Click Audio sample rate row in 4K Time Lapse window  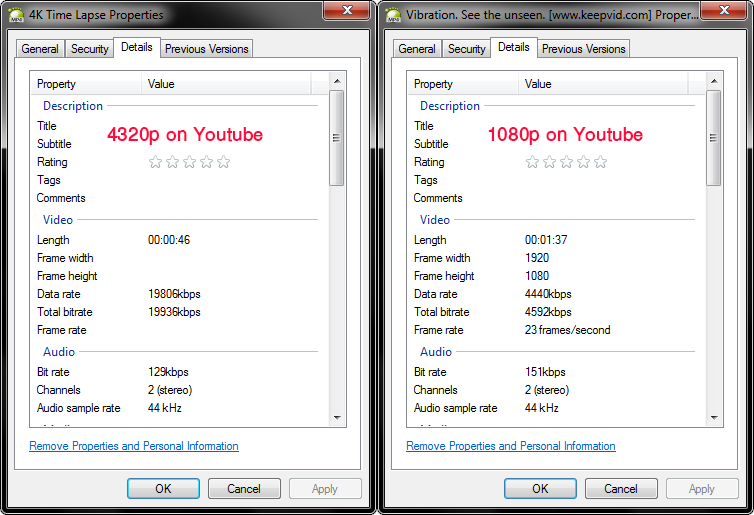pos(179,408)
